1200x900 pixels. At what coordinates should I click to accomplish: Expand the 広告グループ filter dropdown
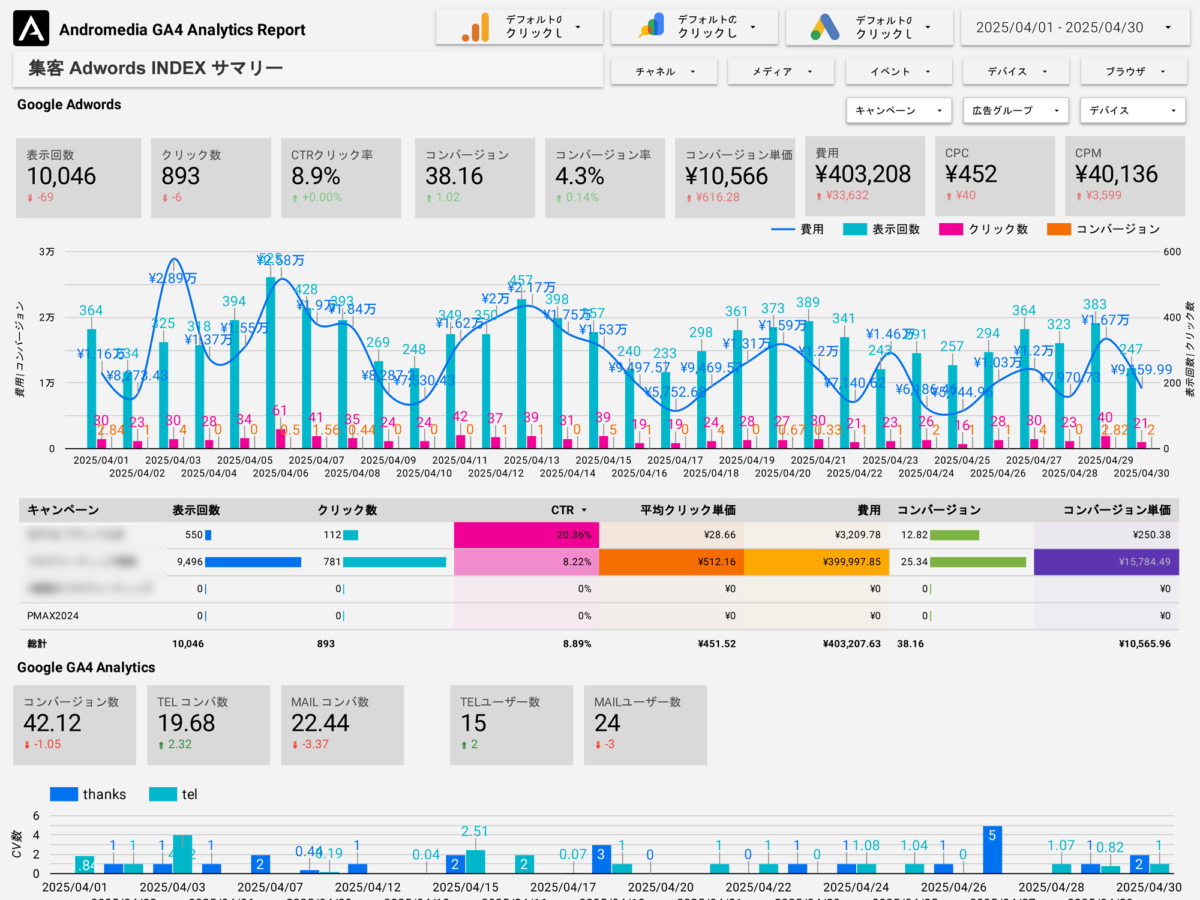(x=1016, y=111)
